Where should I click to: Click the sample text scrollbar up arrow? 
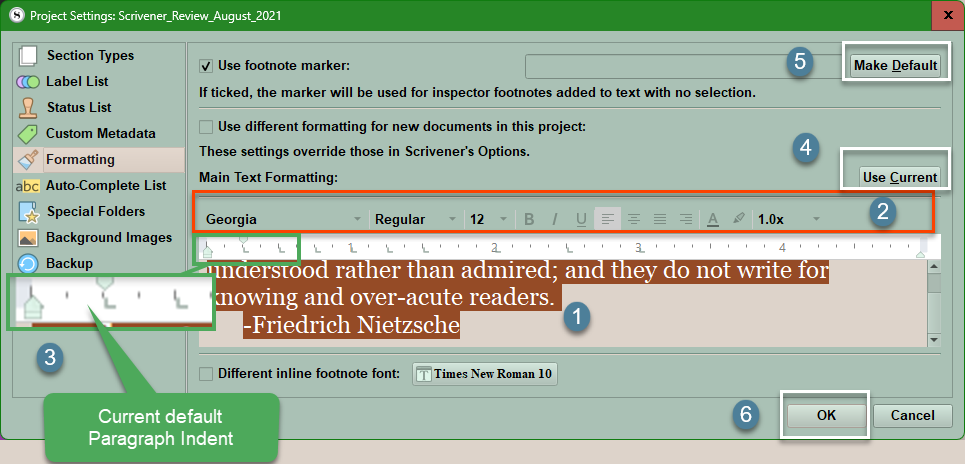[x=934, y=267]
